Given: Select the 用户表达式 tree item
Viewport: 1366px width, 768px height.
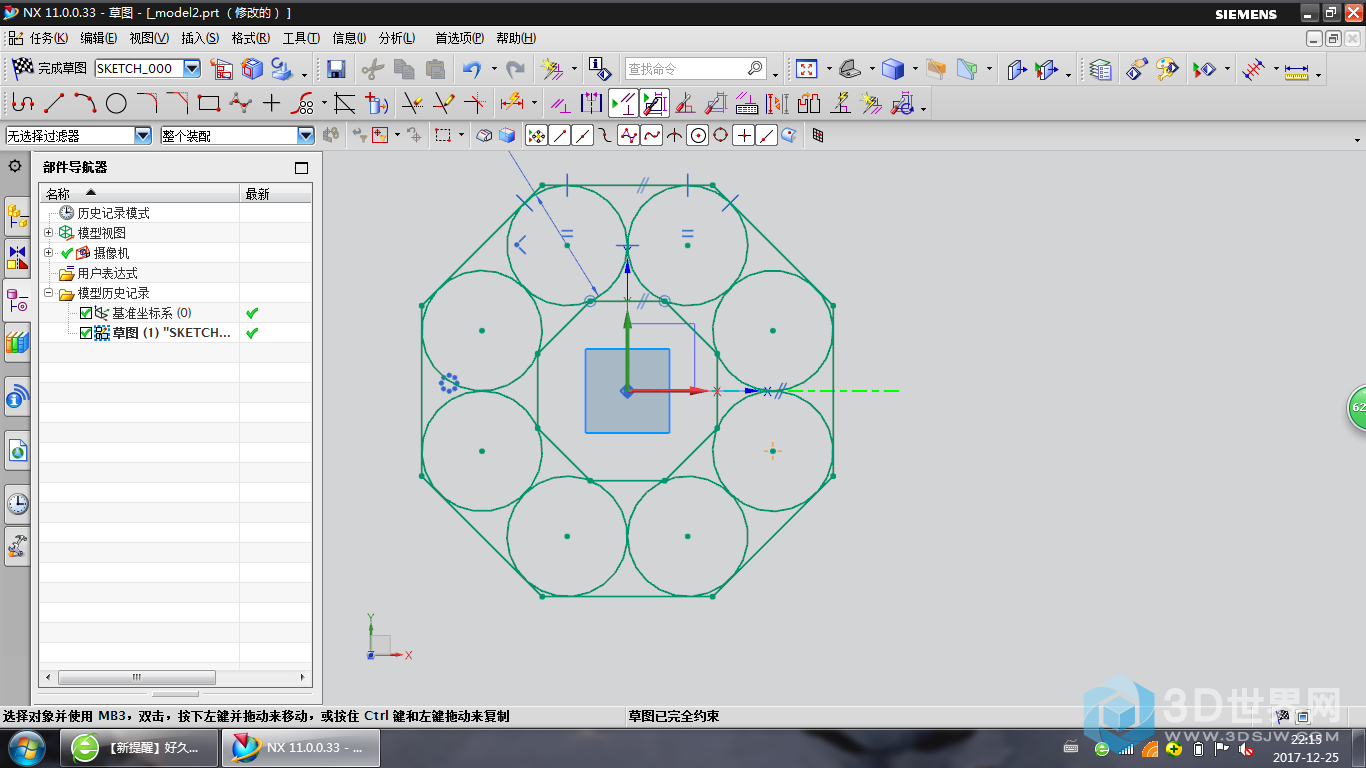Looking at the screenshot, I should click(108, 273).
